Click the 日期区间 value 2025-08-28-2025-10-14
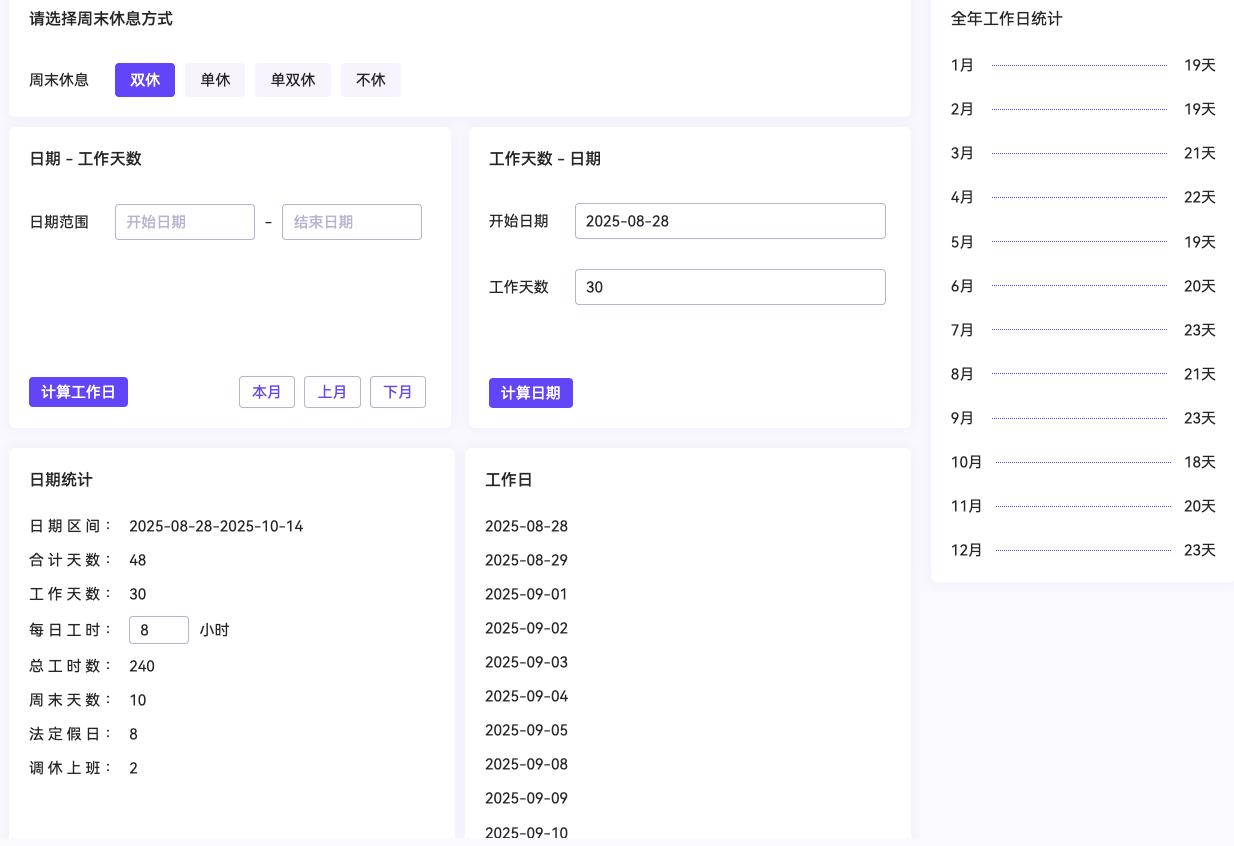Image resolution: width=1234 pixels, height=846 pixels. tap(216, 526)
